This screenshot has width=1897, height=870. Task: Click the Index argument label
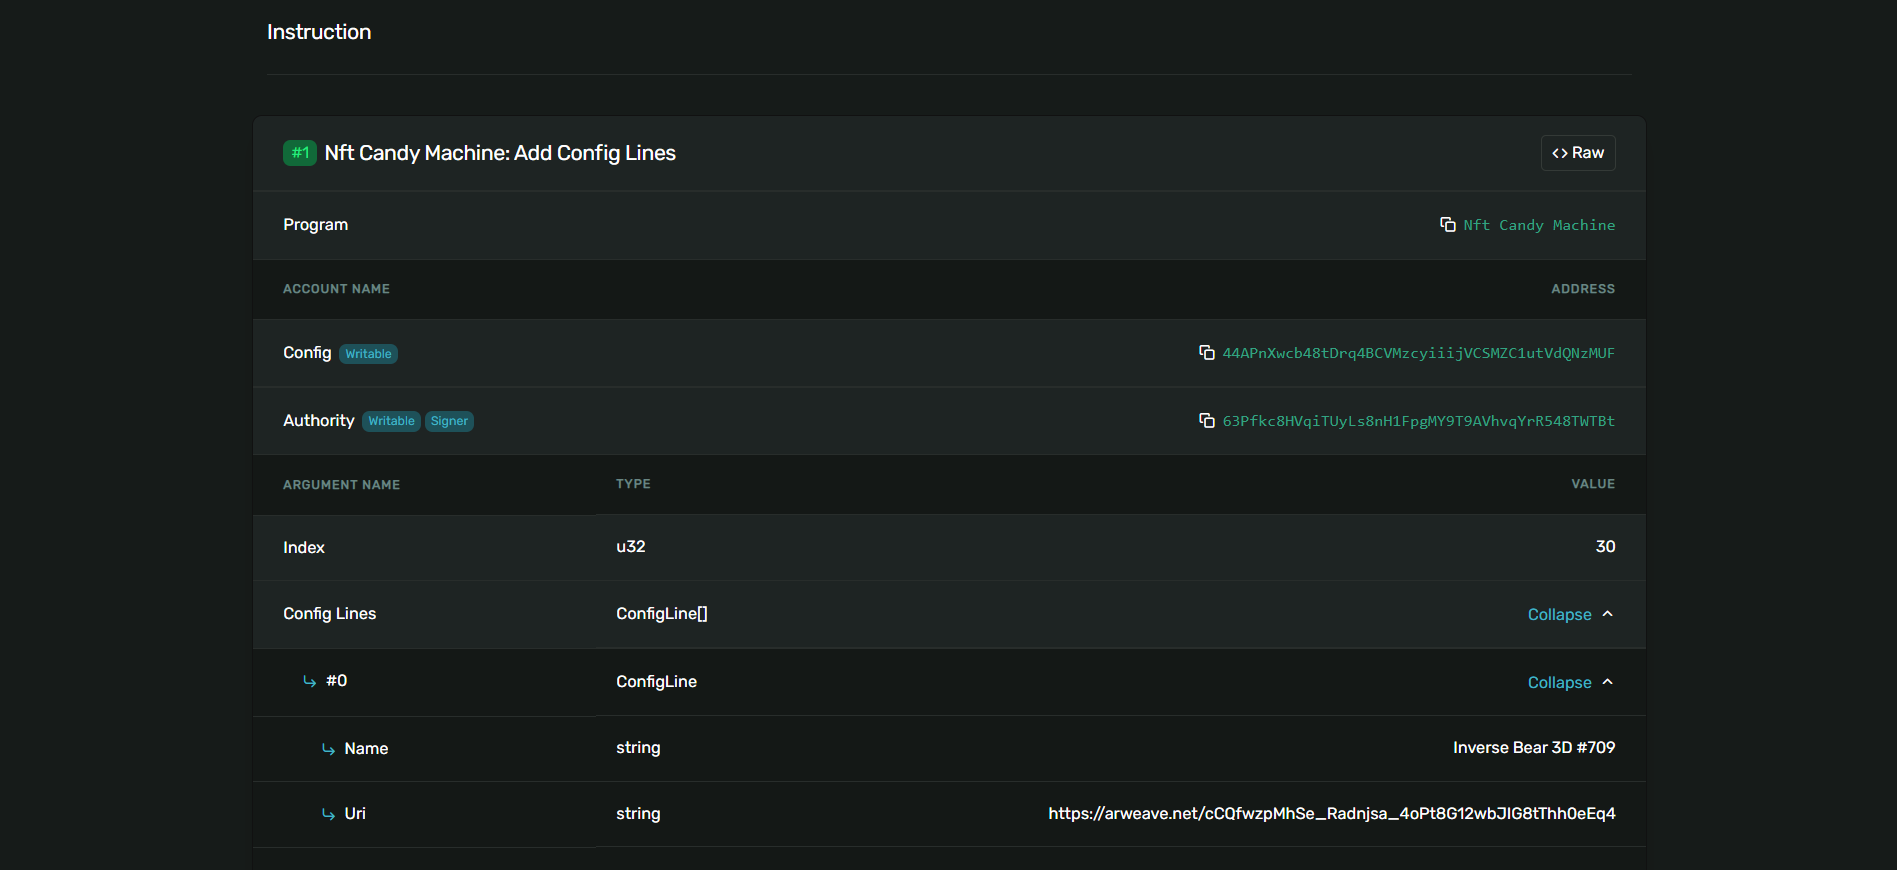click(x=304, y=547)
